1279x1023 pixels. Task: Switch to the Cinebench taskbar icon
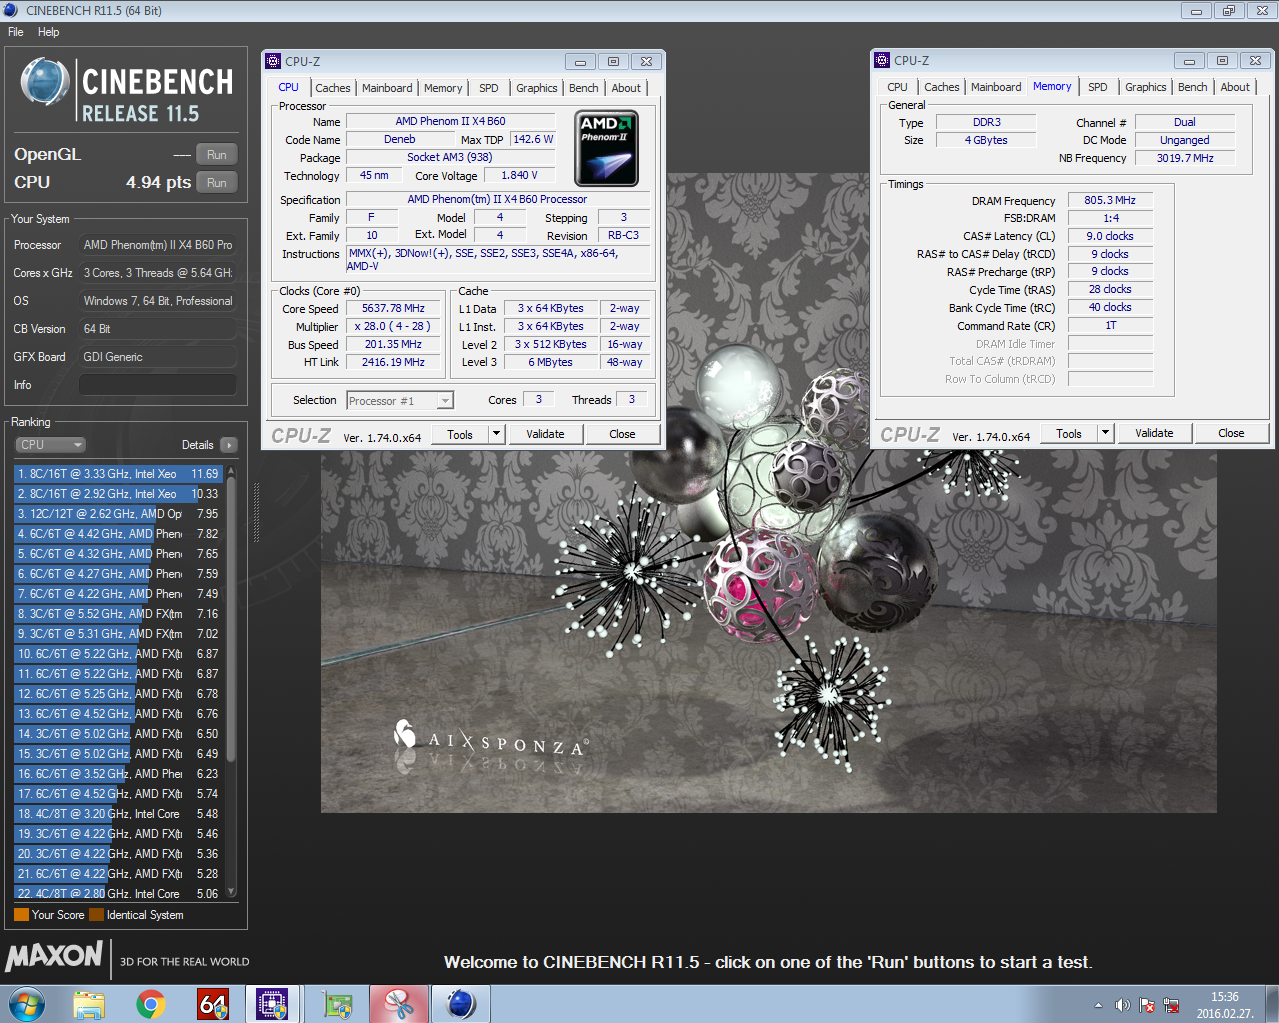(461, 1004)
